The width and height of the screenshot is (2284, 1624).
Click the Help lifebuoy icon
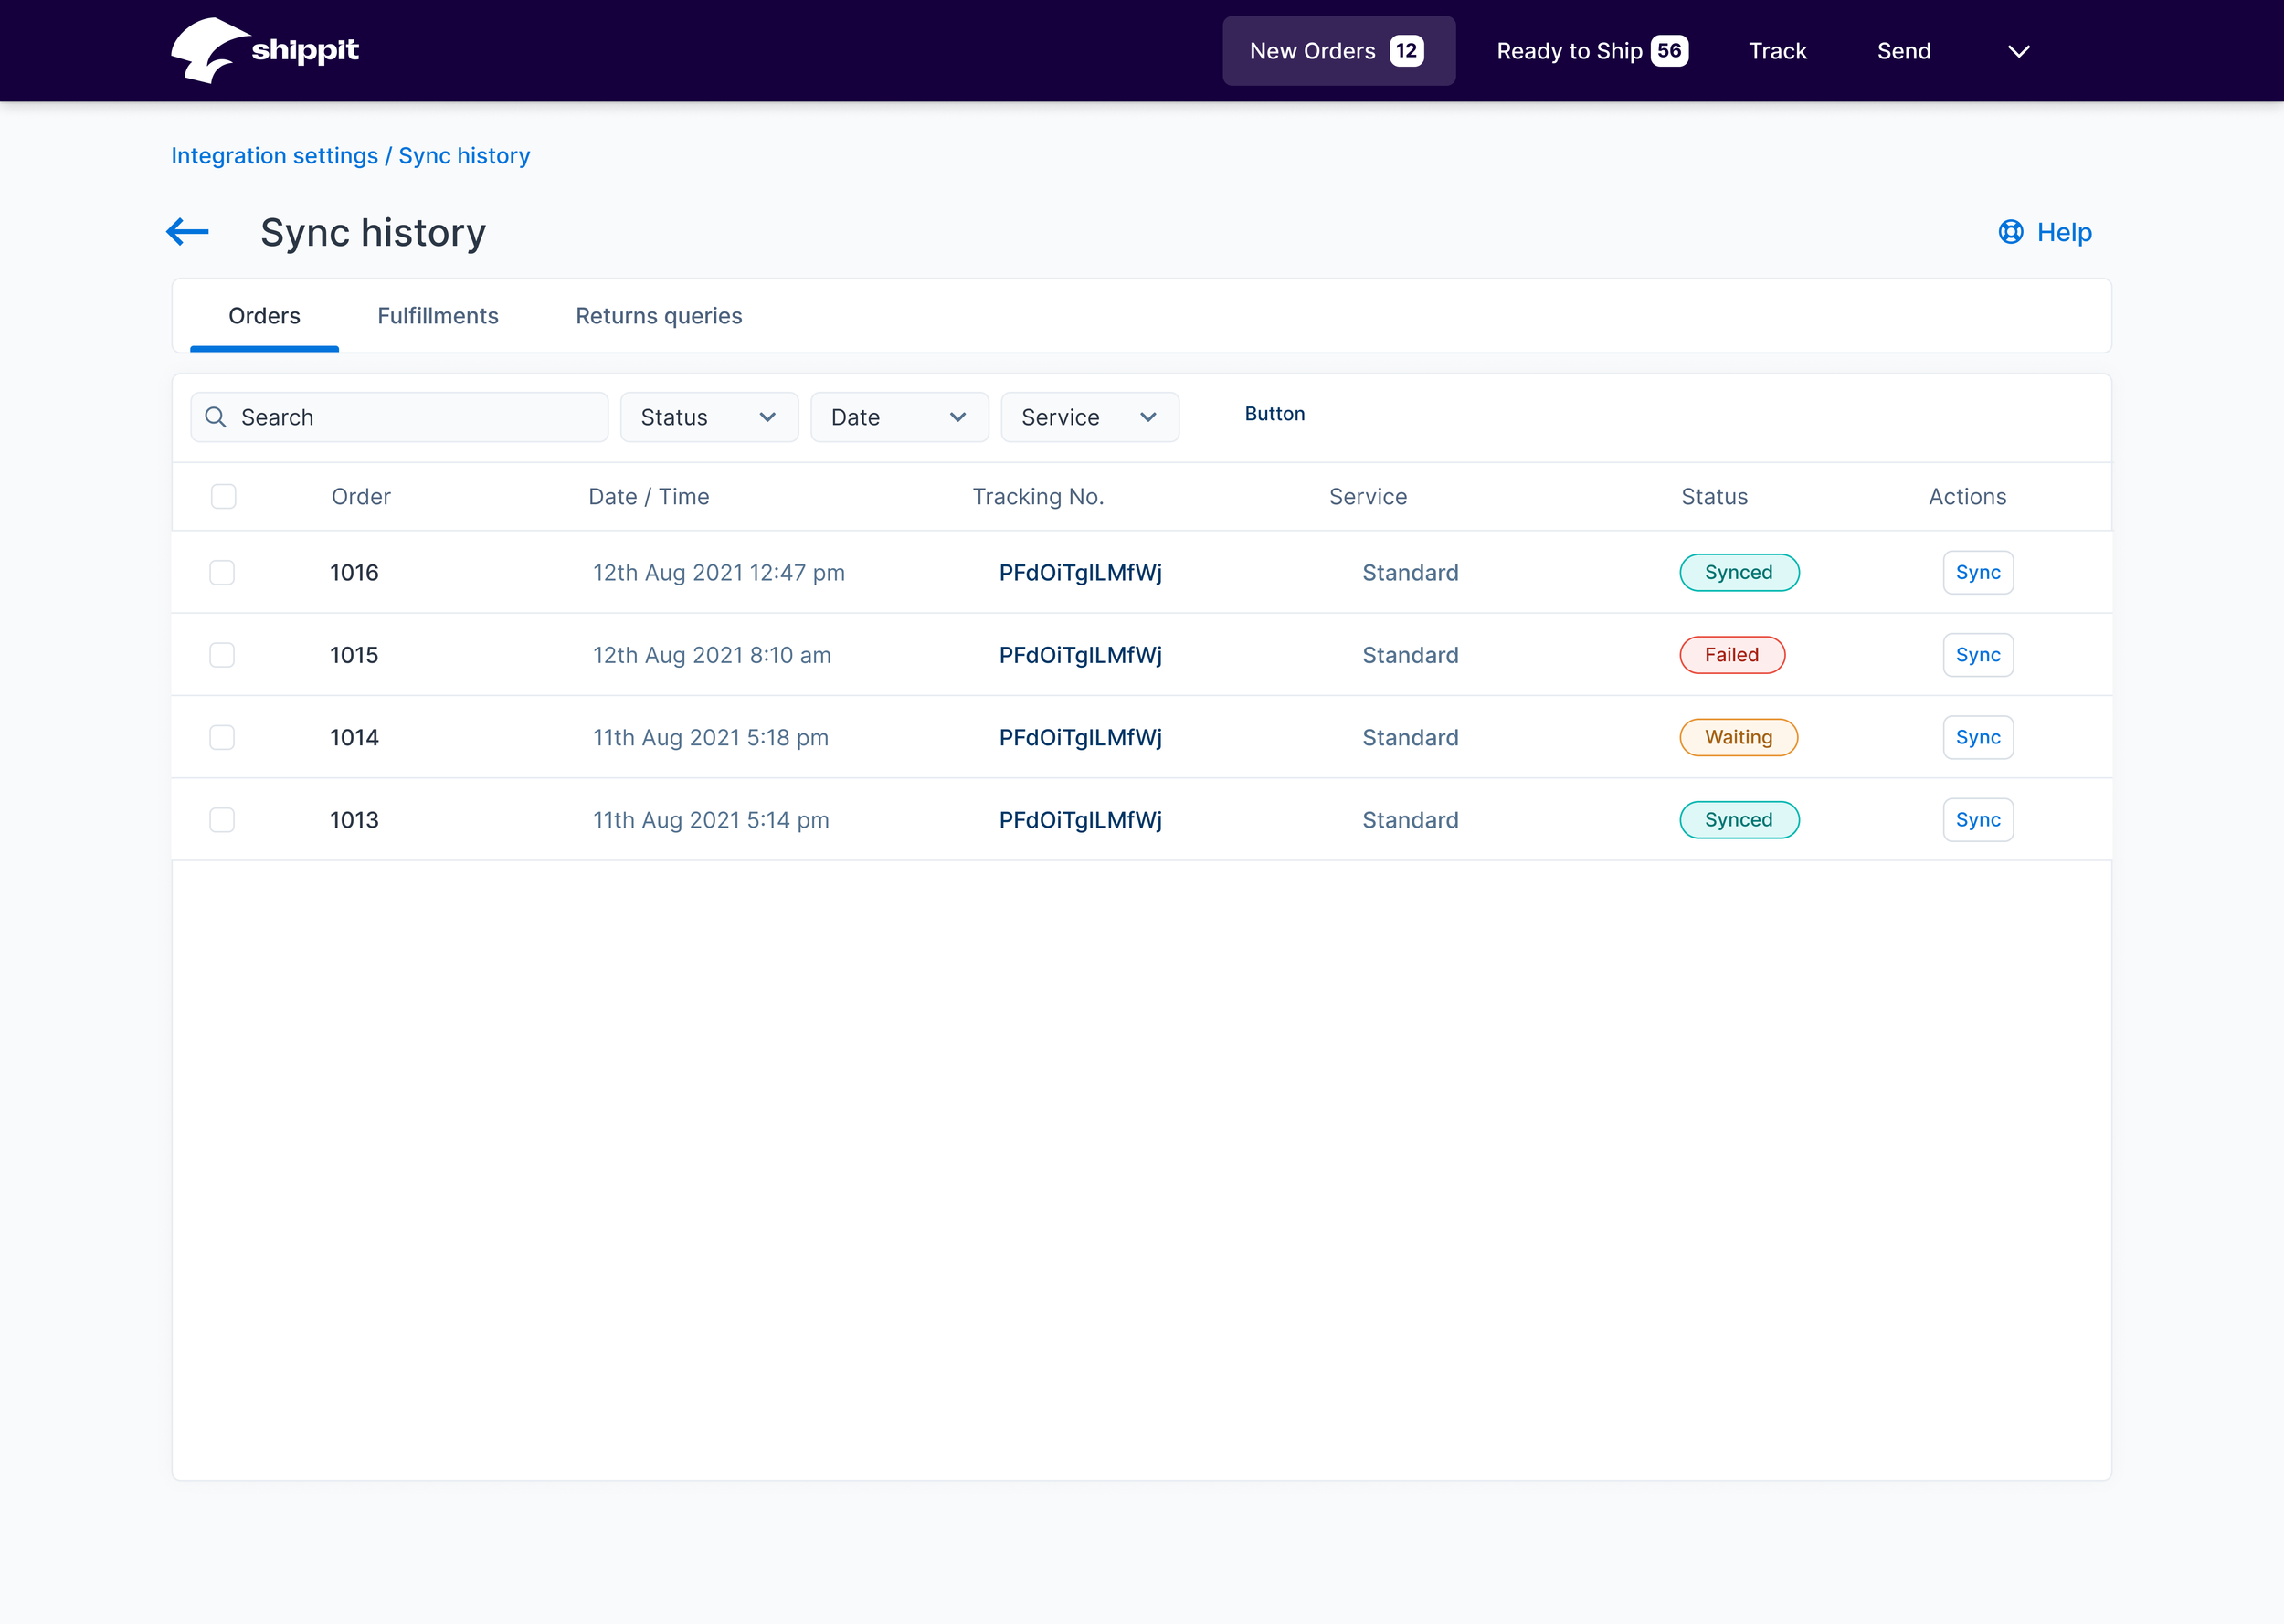[2010, 232]
